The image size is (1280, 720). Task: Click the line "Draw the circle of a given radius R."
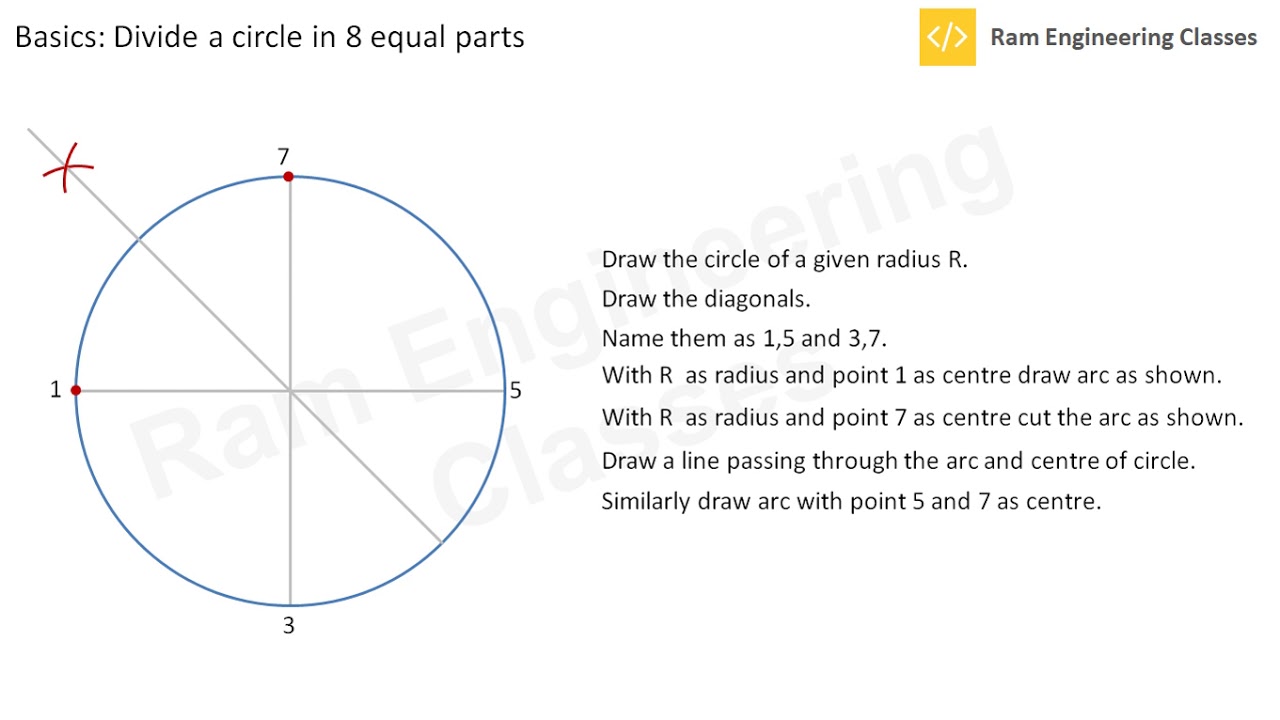click(x=784, y=260)
